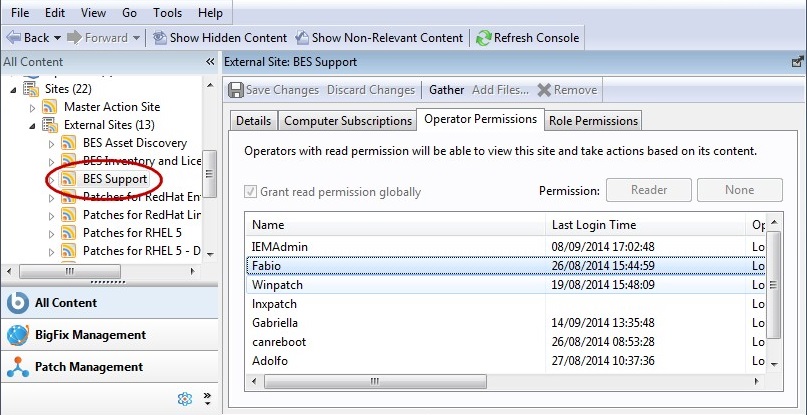Show more domain buttons chevron

click(207, 399)
